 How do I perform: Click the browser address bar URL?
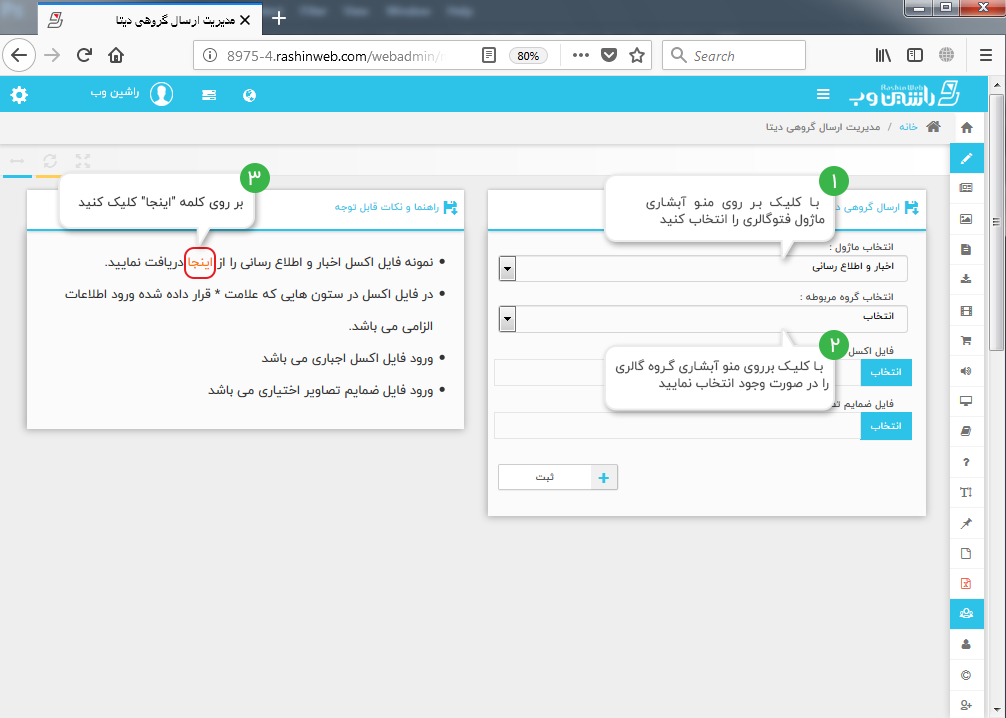click(x=334, y=56)
